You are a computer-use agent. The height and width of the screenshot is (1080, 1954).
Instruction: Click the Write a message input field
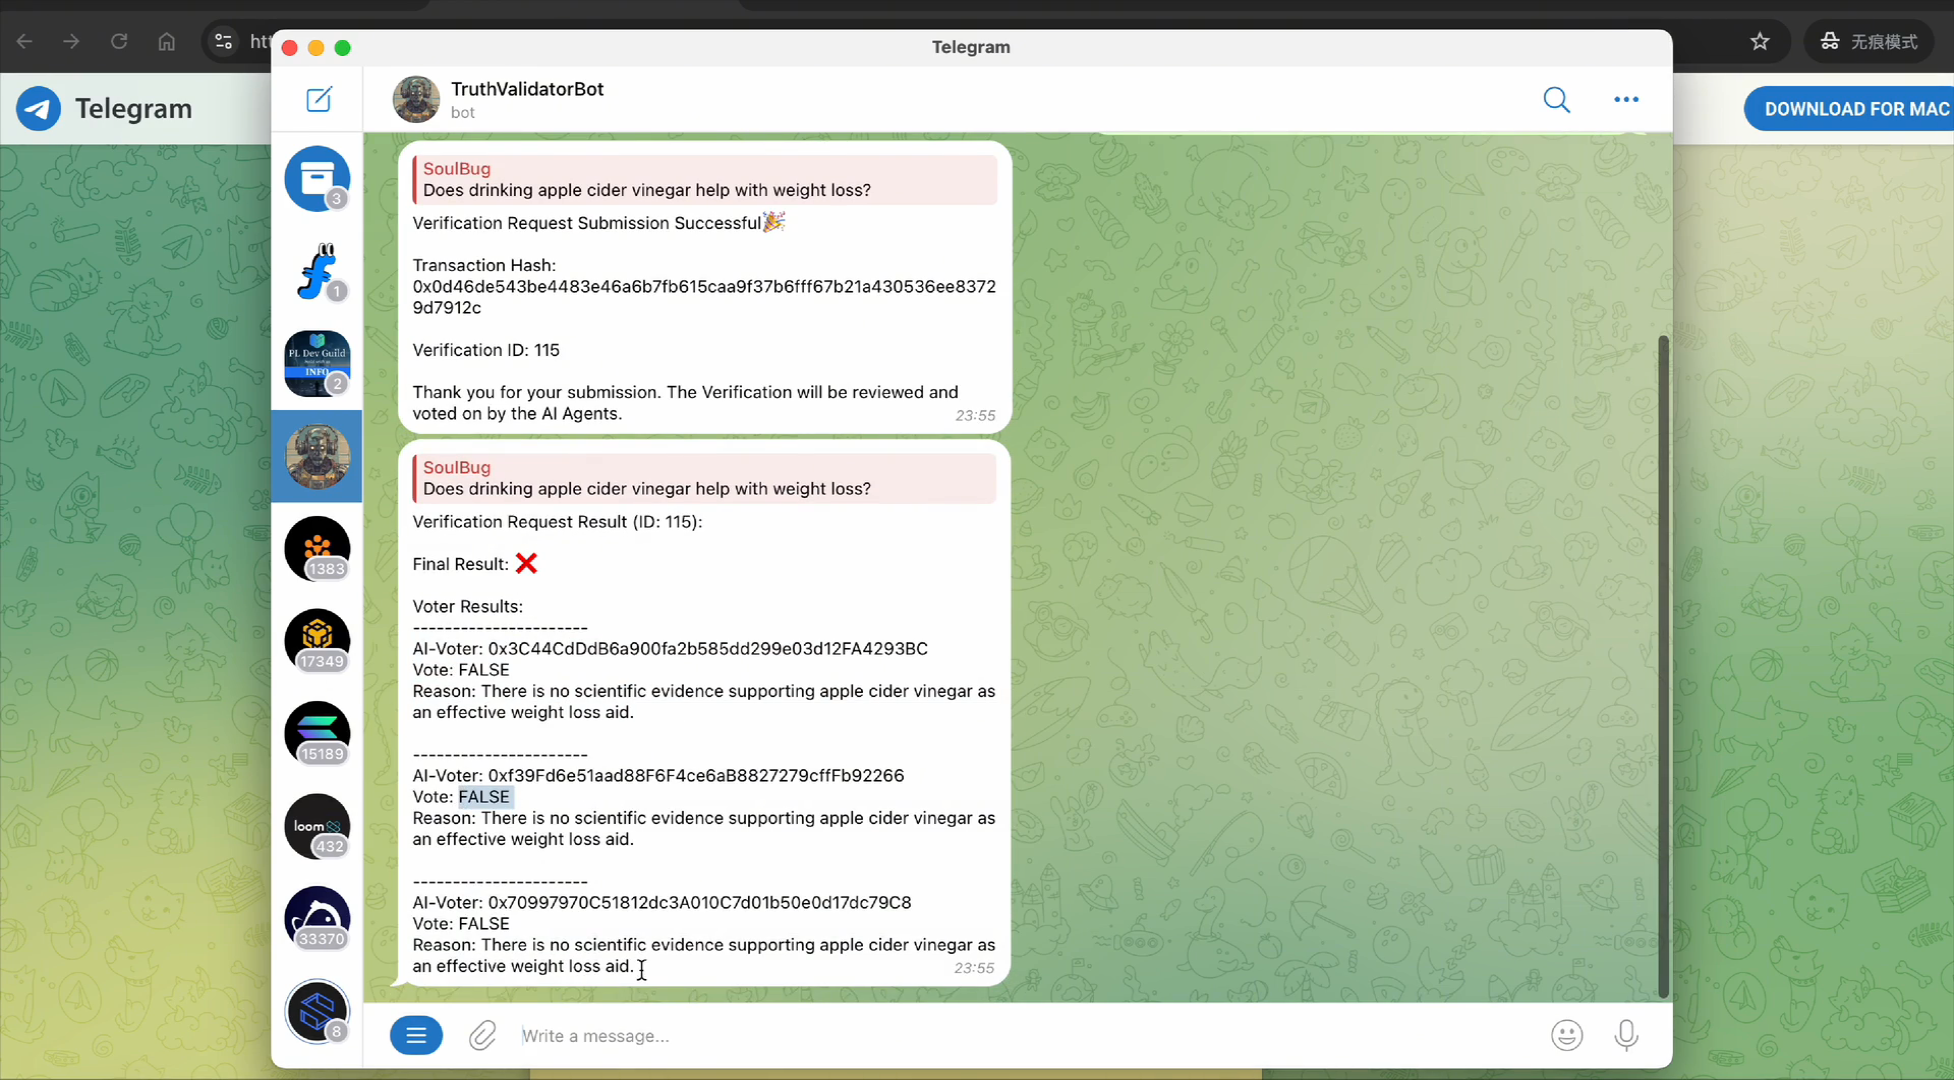pos(1025,1035)
